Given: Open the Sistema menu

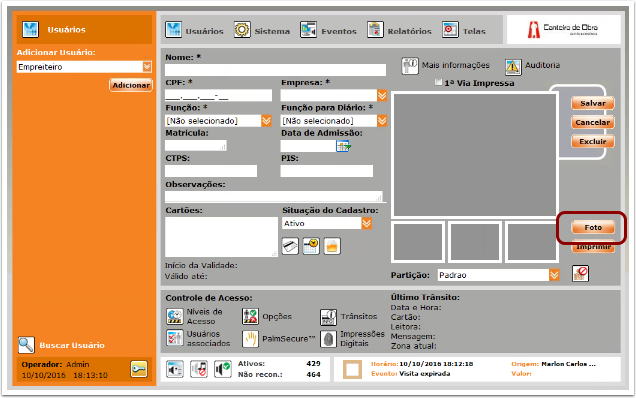Looking at the screenshot, I should tap(262, 30).
